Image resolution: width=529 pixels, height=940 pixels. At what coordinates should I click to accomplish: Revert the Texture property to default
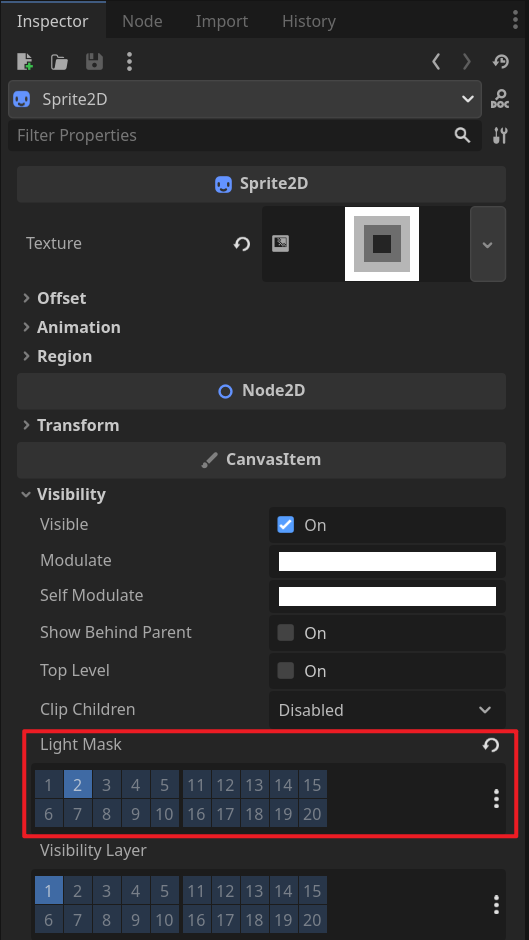(242, 244)
